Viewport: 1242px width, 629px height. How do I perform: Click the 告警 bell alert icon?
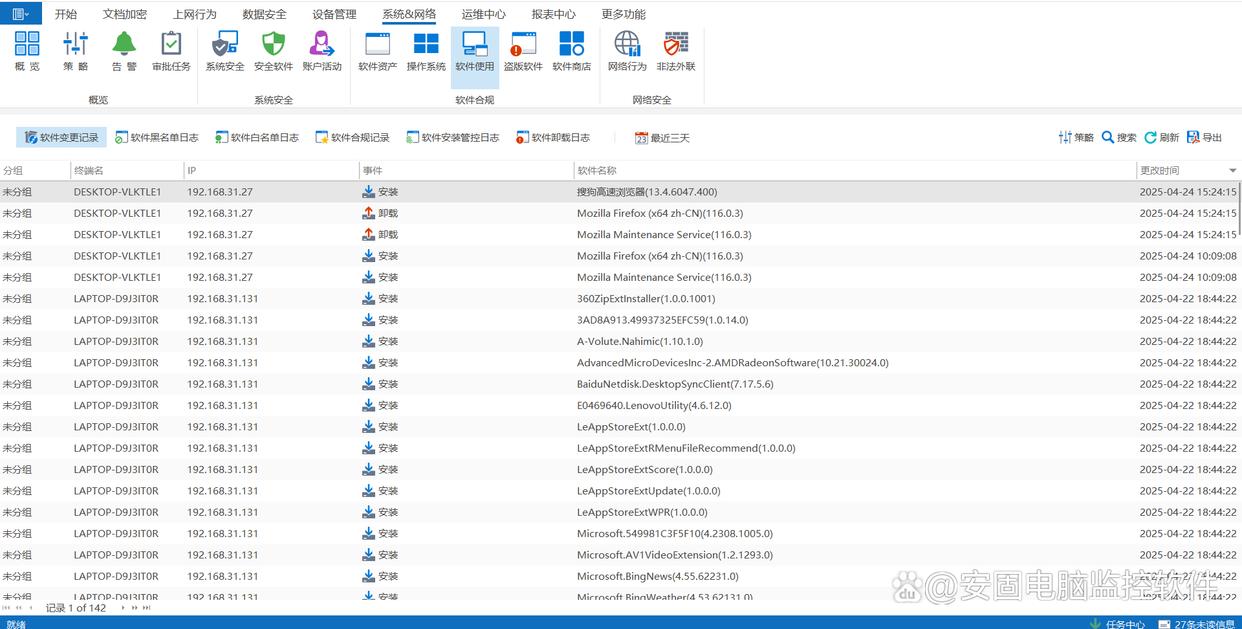pyautogui.click(x=124, y=51)
